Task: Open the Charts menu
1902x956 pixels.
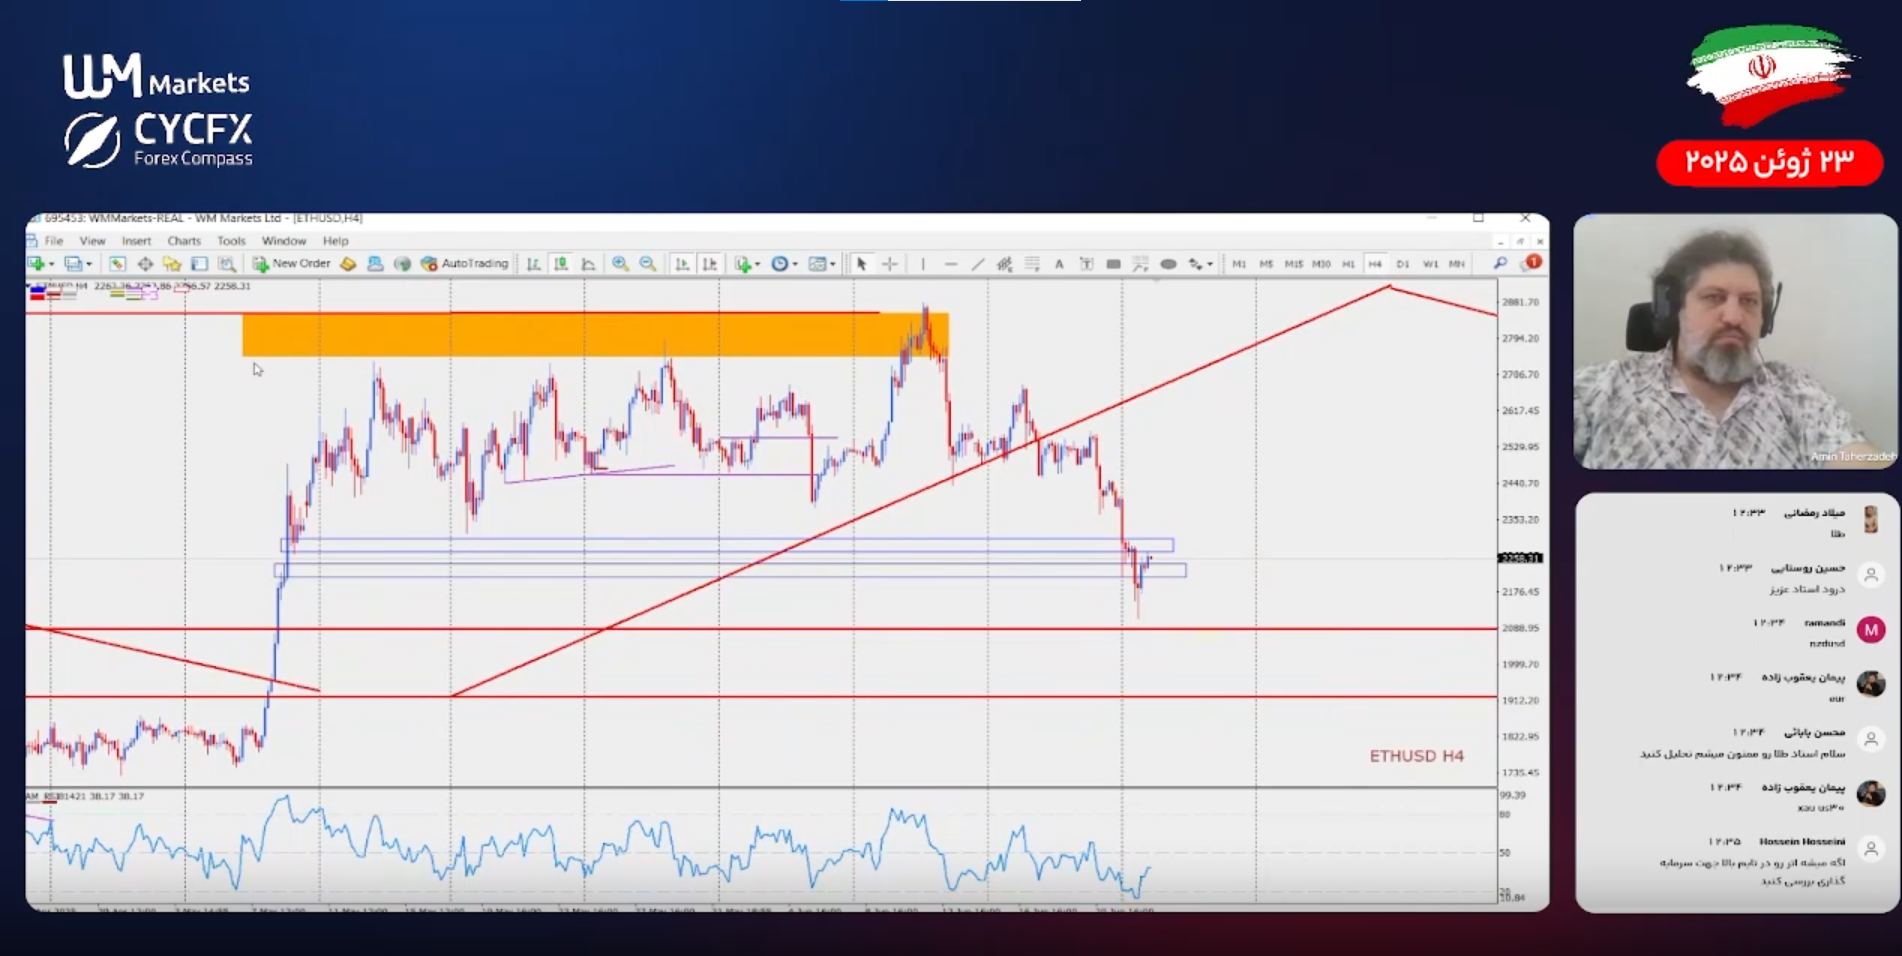Action: click(x=184, y=241)
